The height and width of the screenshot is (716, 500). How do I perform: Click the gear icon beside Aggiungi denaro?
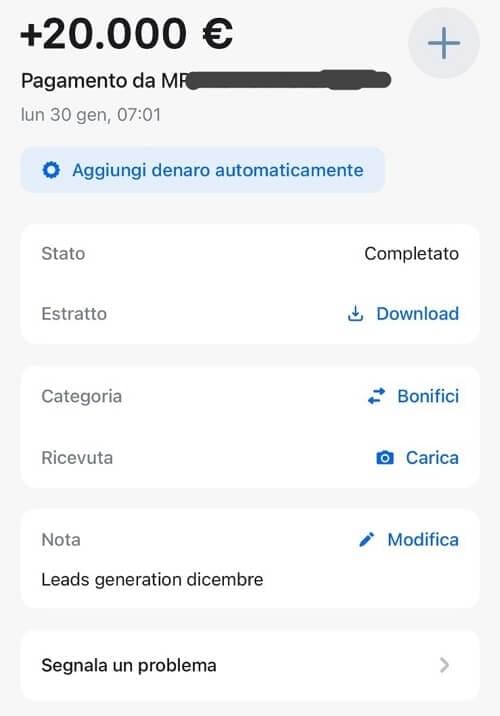tap(51, 170)
